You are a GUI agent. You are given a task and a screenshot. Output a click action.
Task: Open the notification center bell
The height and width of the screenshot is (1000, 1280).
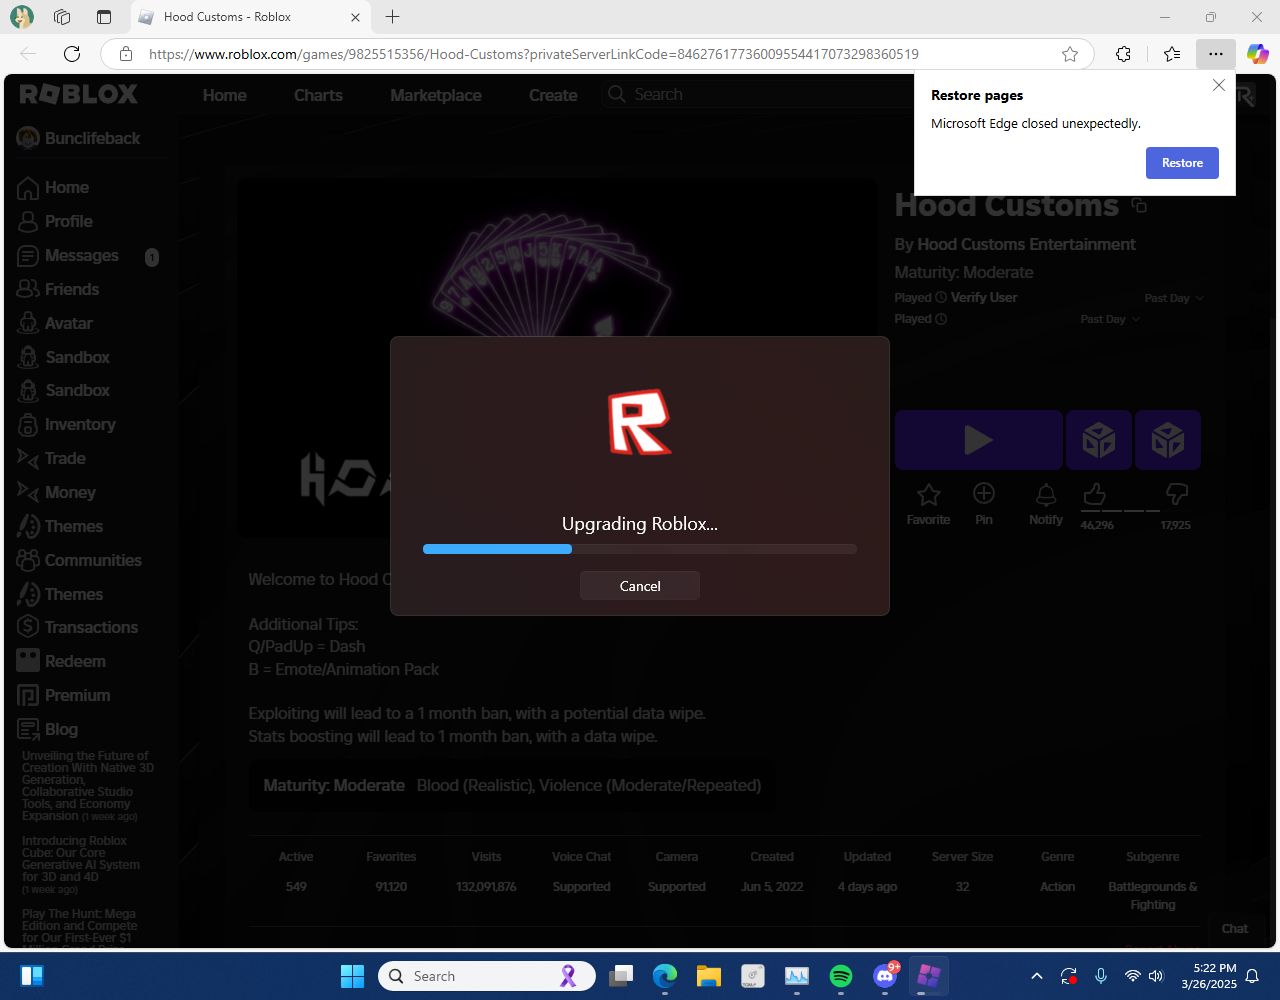1252,976
